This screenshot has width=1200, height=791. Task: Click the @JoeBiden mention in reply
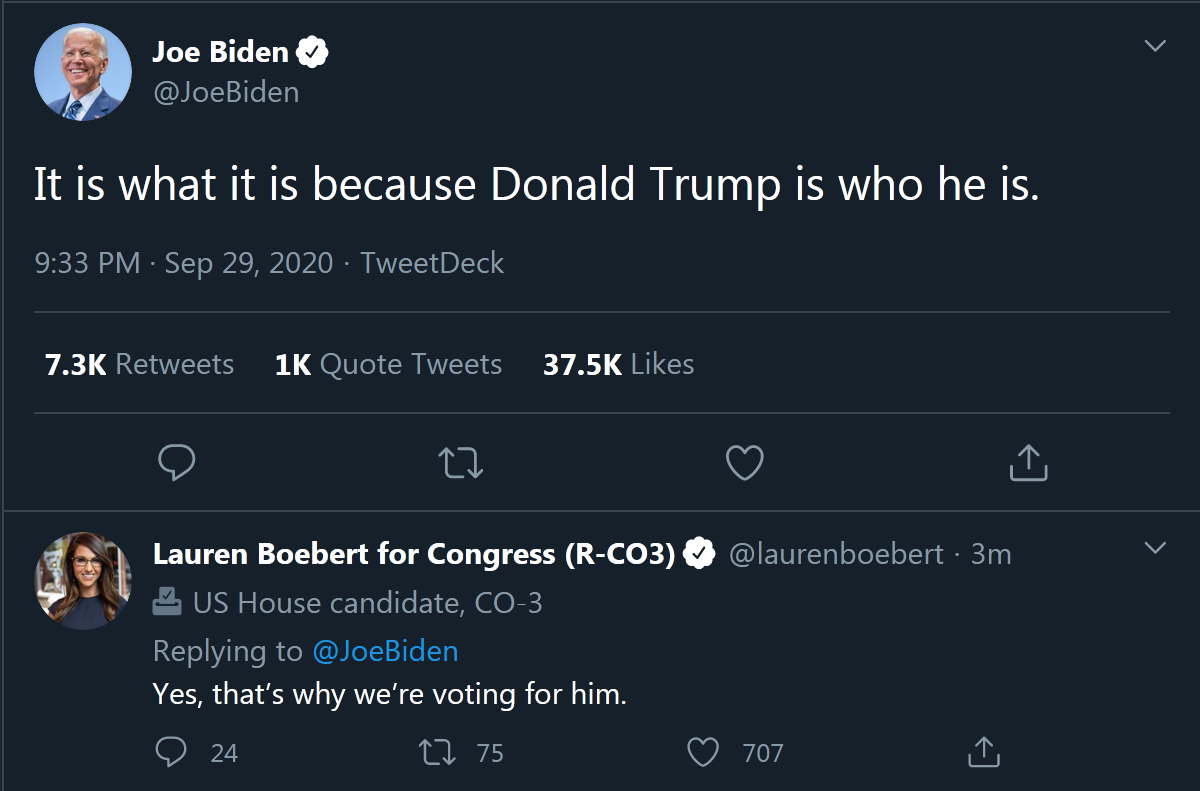385,651
